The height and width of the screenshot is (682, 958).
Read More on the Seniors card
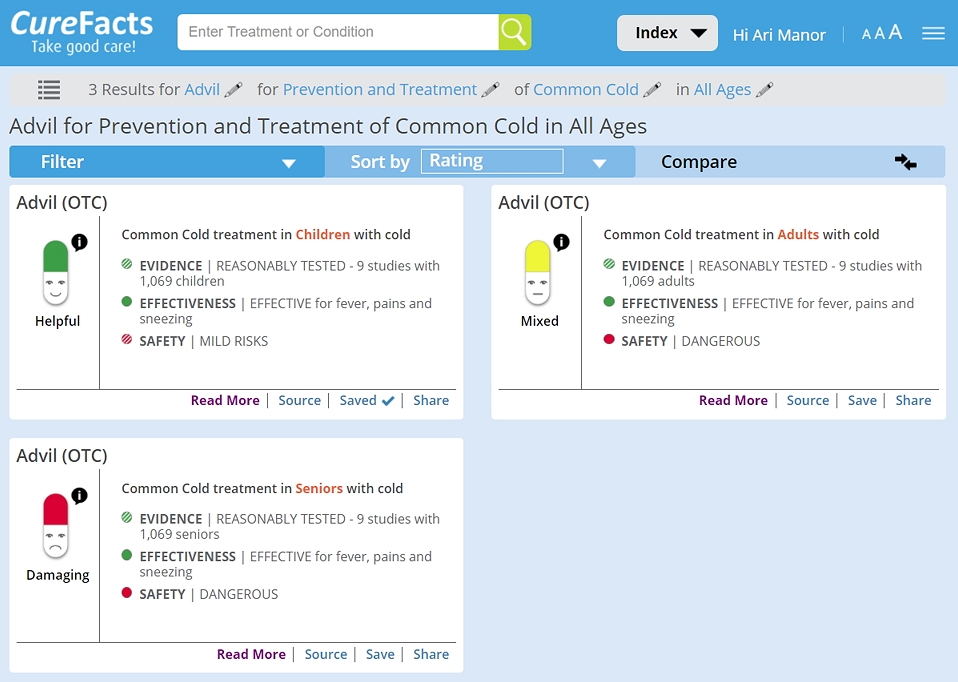[x=251, y=654]
